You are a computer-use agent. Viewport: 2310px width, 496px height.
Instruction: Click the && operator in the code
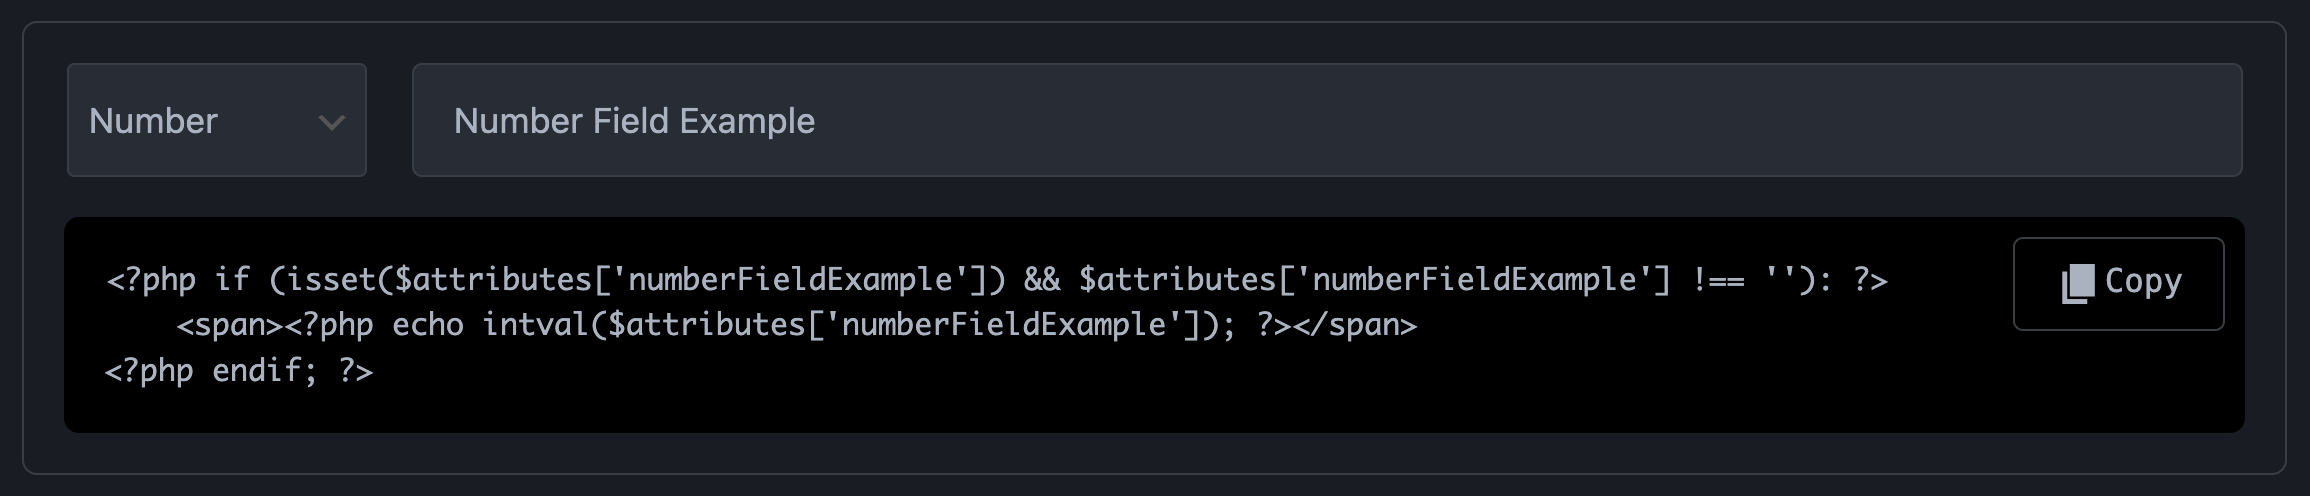(1041, 280)
